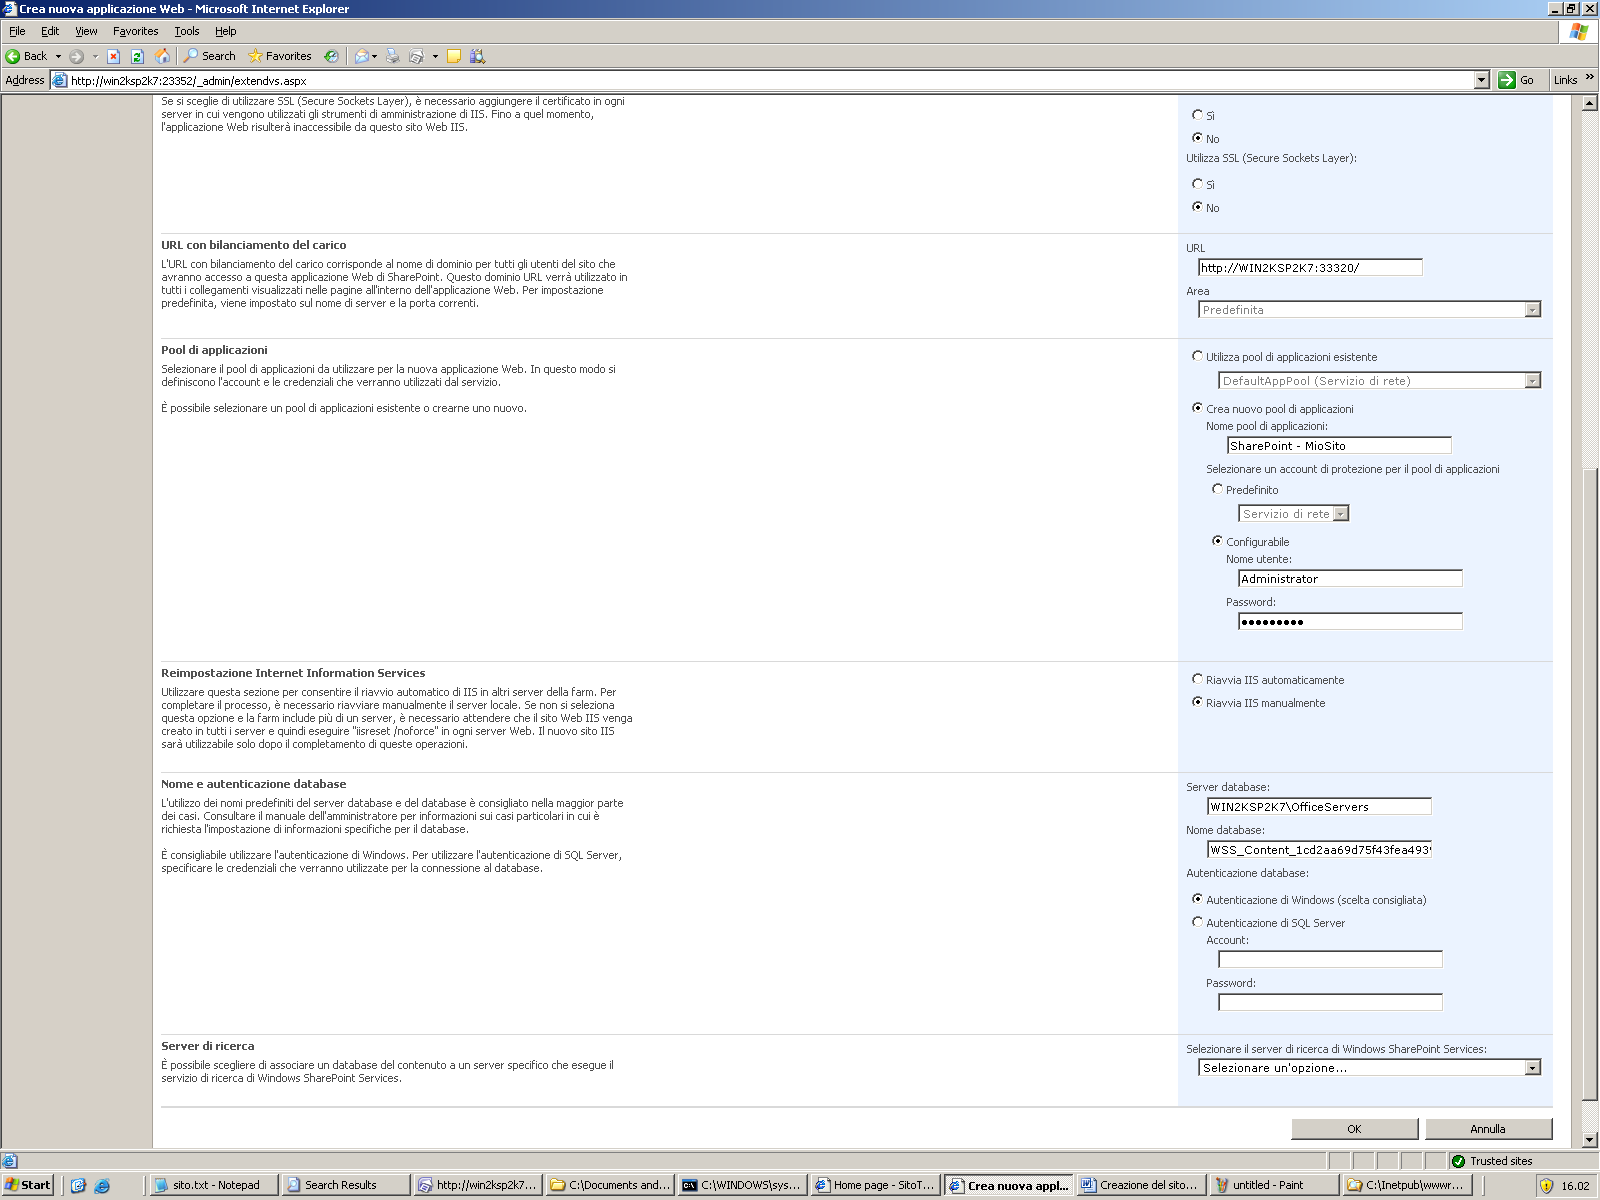
Task: Click the Mail envelope toolbar icon
Action: pos(362,56)
